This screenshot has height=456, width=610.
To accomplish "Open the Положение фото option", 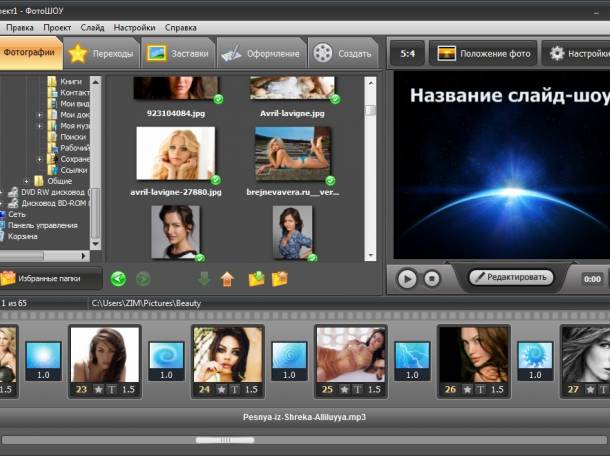I will 483,53.
